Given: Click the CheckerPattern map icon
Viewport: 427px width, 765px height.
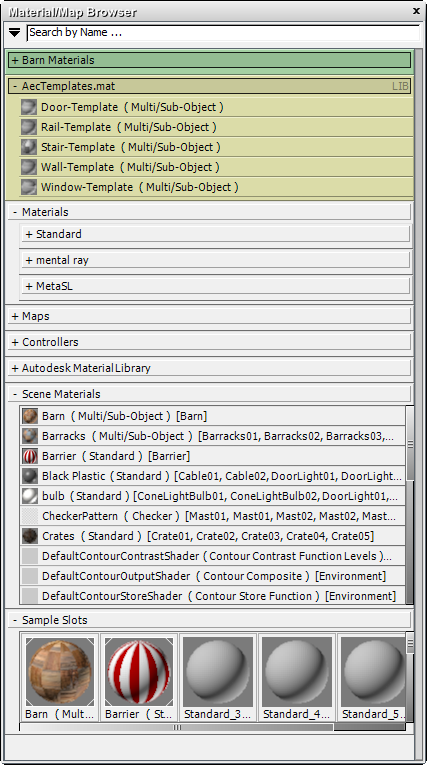Looking at the screenshot, I should pyautogui.click(x=30, y=516).
